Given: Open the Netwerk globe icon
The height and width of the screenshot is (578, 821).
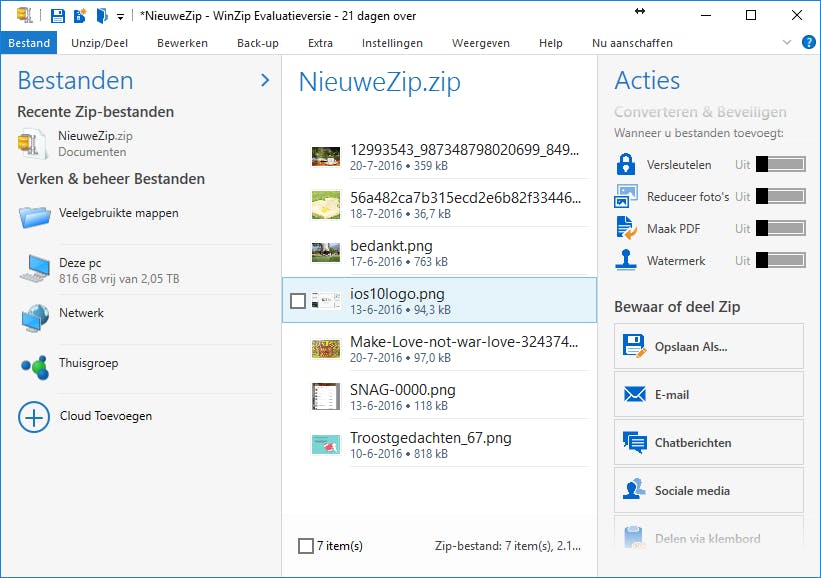Looking at the screenshot, I should (34, 318).
